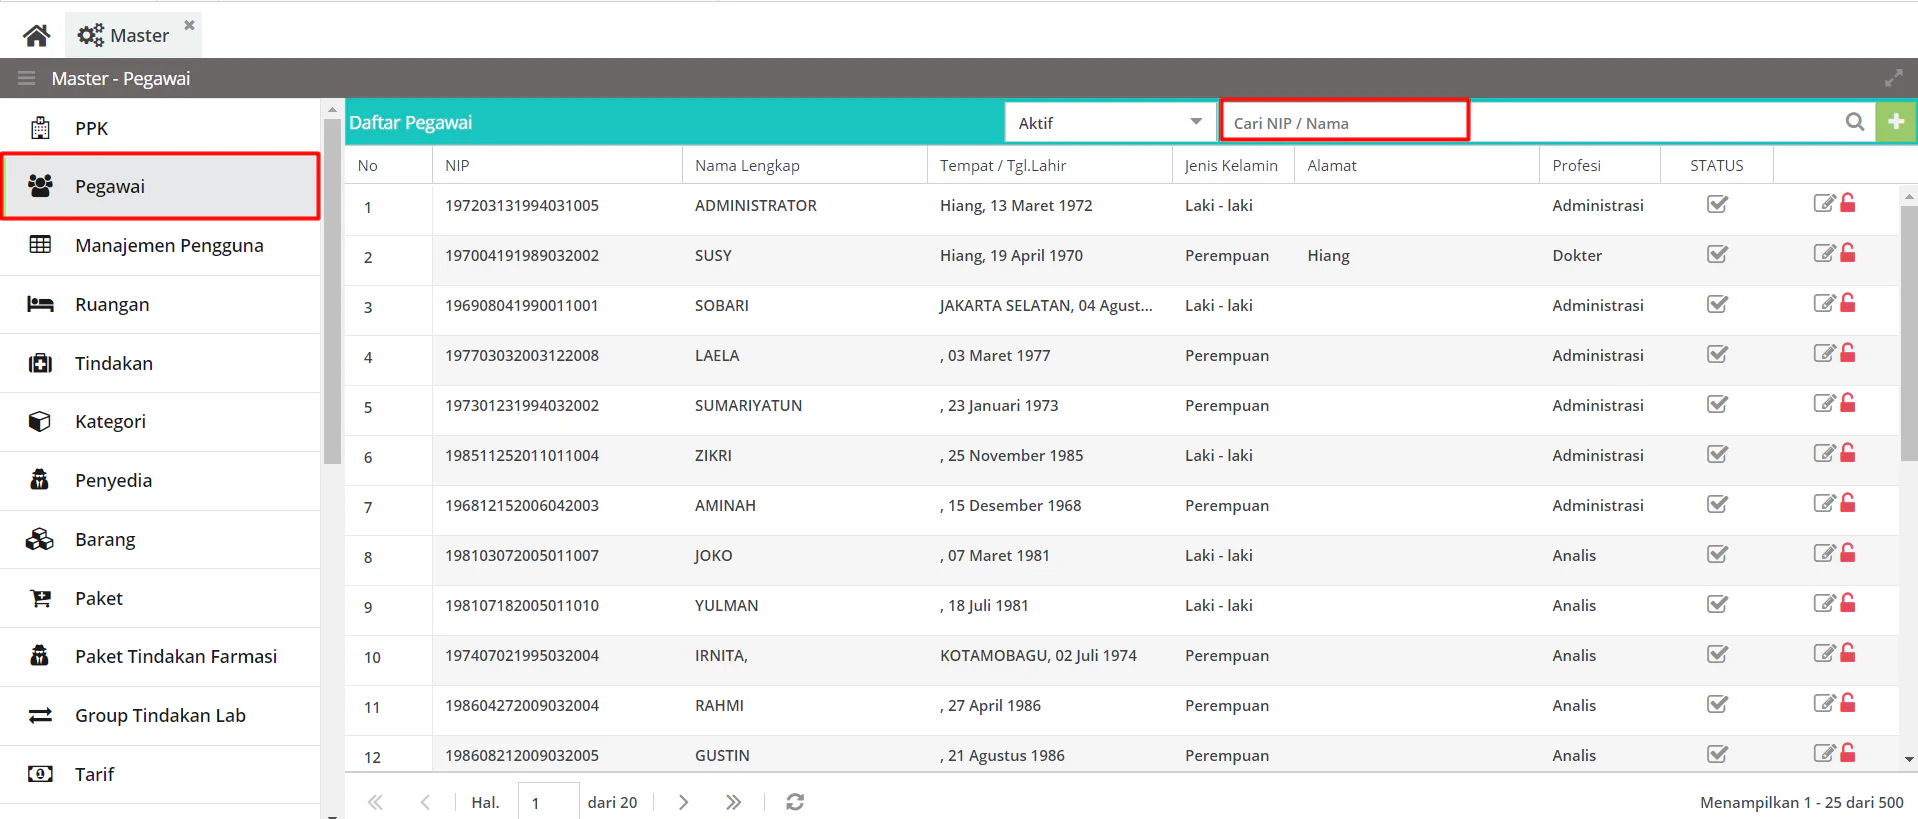This screenshot has width=1918, height=819.
Task: Expand panel to fullscreen with arrows icon
Action: click(1894, 78)
